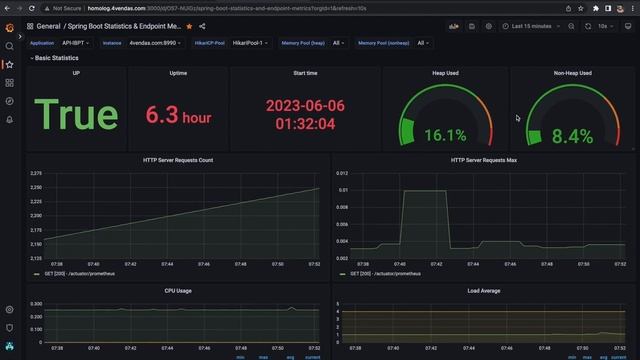
Task: Open the Last 15 minutes time picker
Action: [531, 26]
